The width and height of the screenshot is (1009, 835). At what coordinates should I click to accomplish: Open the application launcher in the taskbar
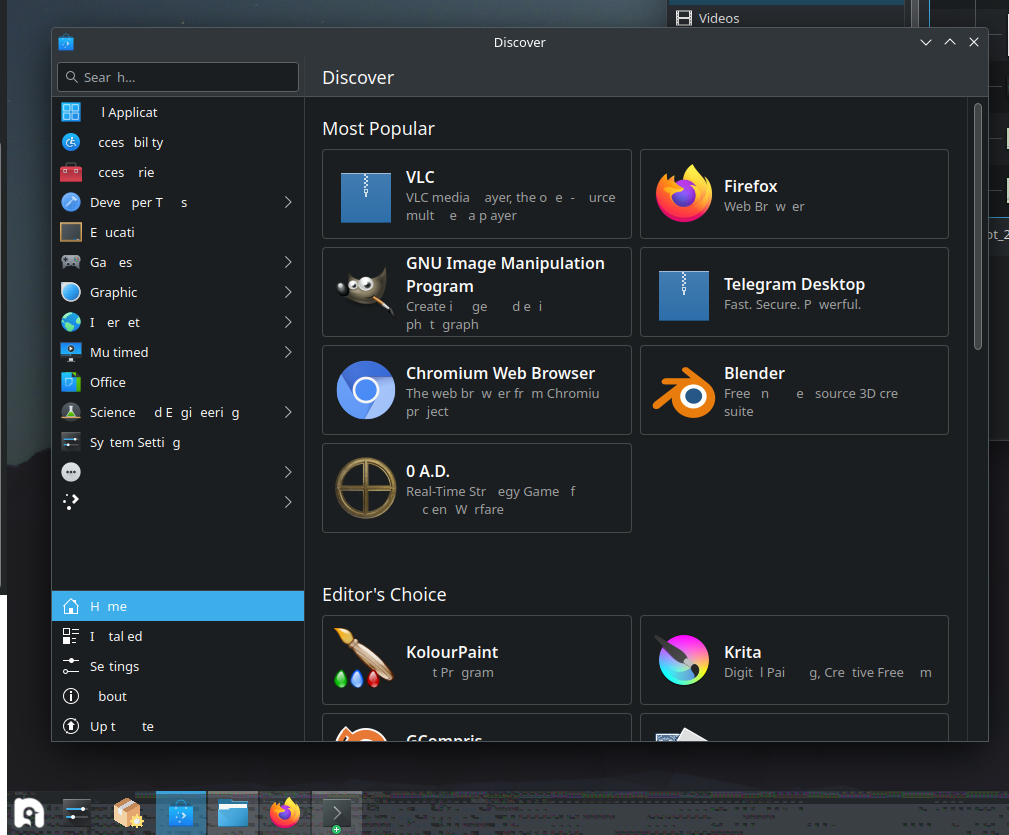pos(29,812)
